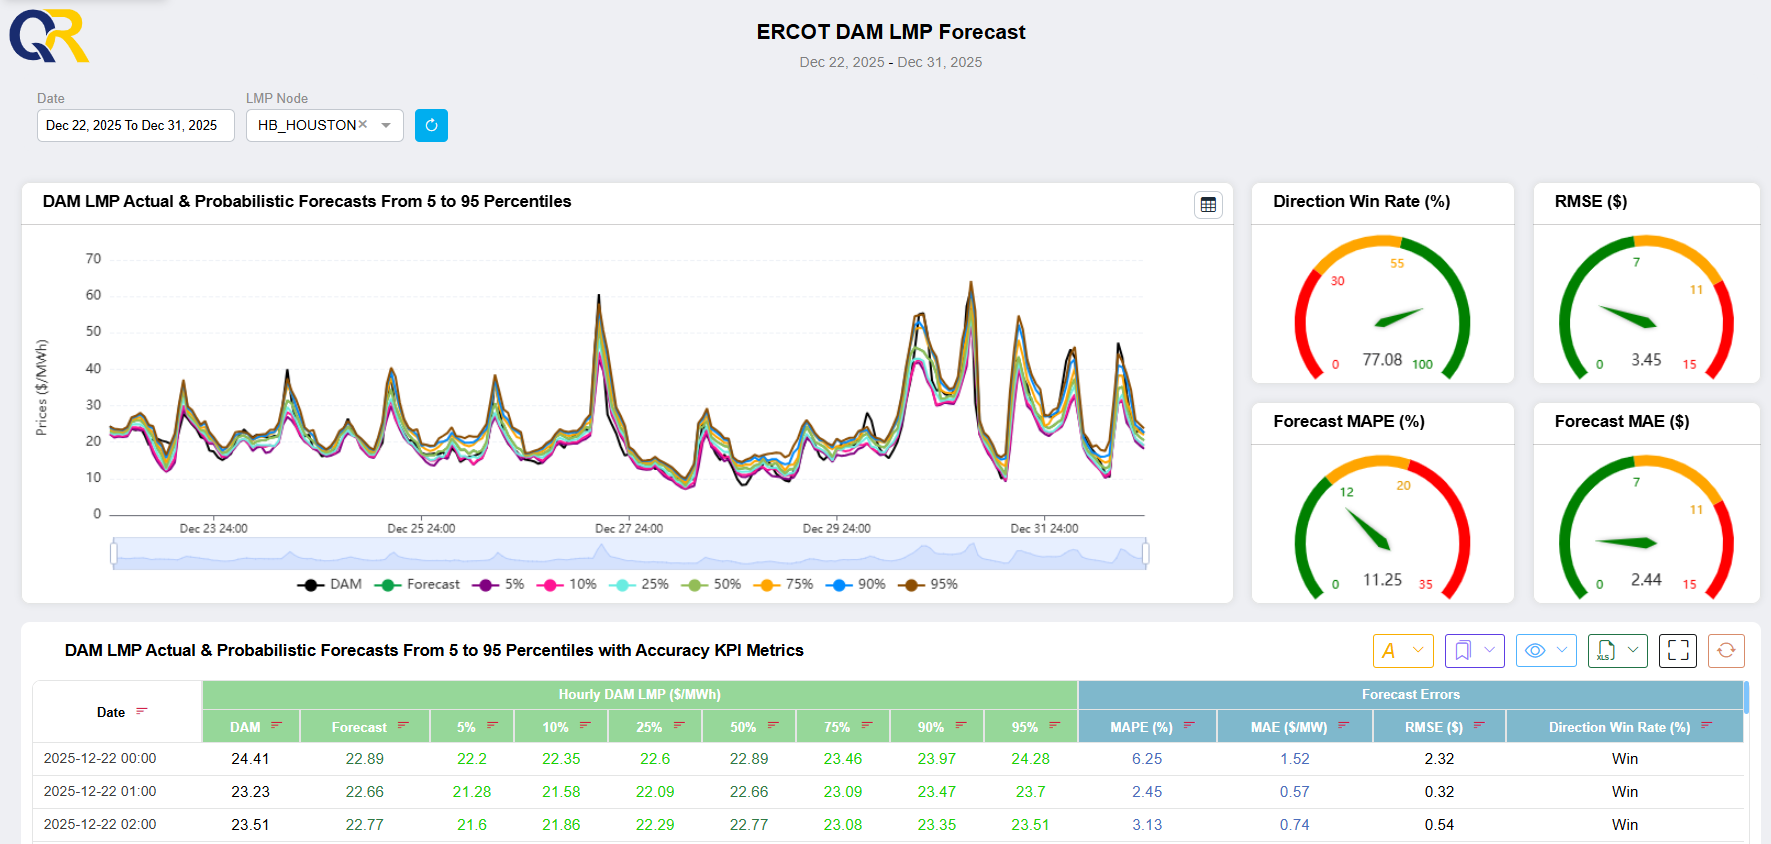Open the chart data table view icon

pos(1208,204)
